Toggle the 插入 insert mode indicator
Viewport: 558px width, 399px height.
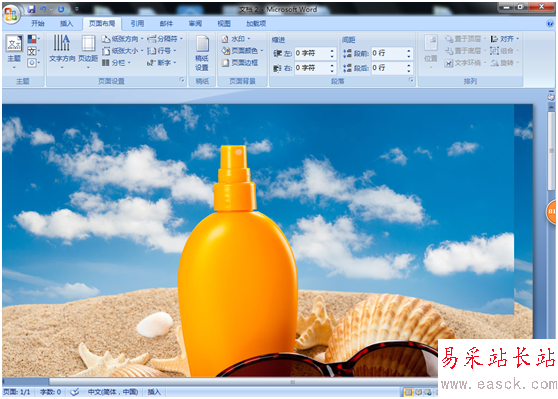click(x=154, y=392)
